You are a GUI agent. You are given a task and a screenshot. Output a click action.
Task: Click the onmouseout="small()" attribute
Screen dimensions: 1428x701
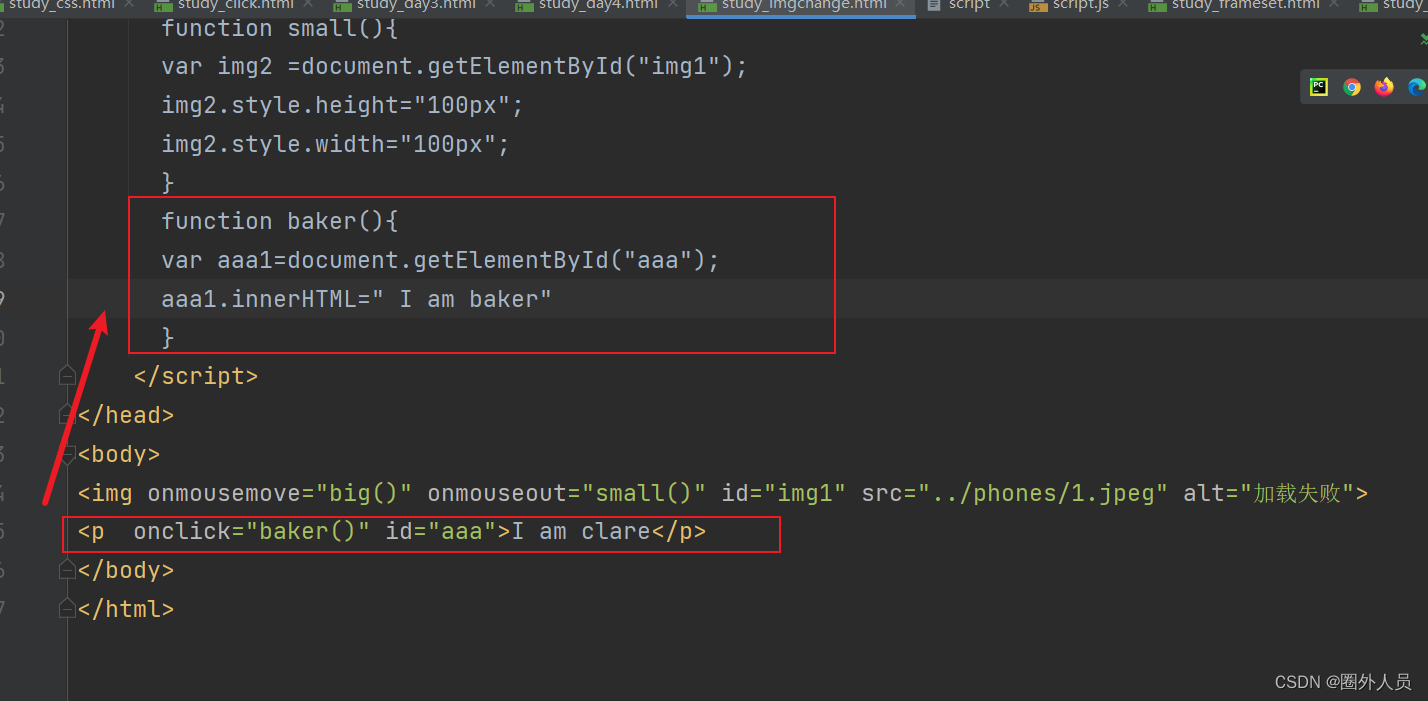point(567,493)
